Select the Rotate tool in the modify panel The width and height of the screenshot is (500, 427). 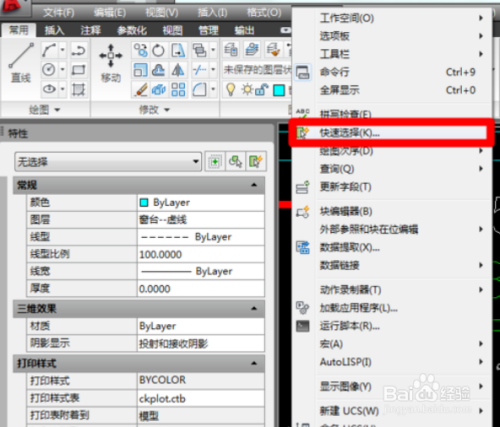159,50
